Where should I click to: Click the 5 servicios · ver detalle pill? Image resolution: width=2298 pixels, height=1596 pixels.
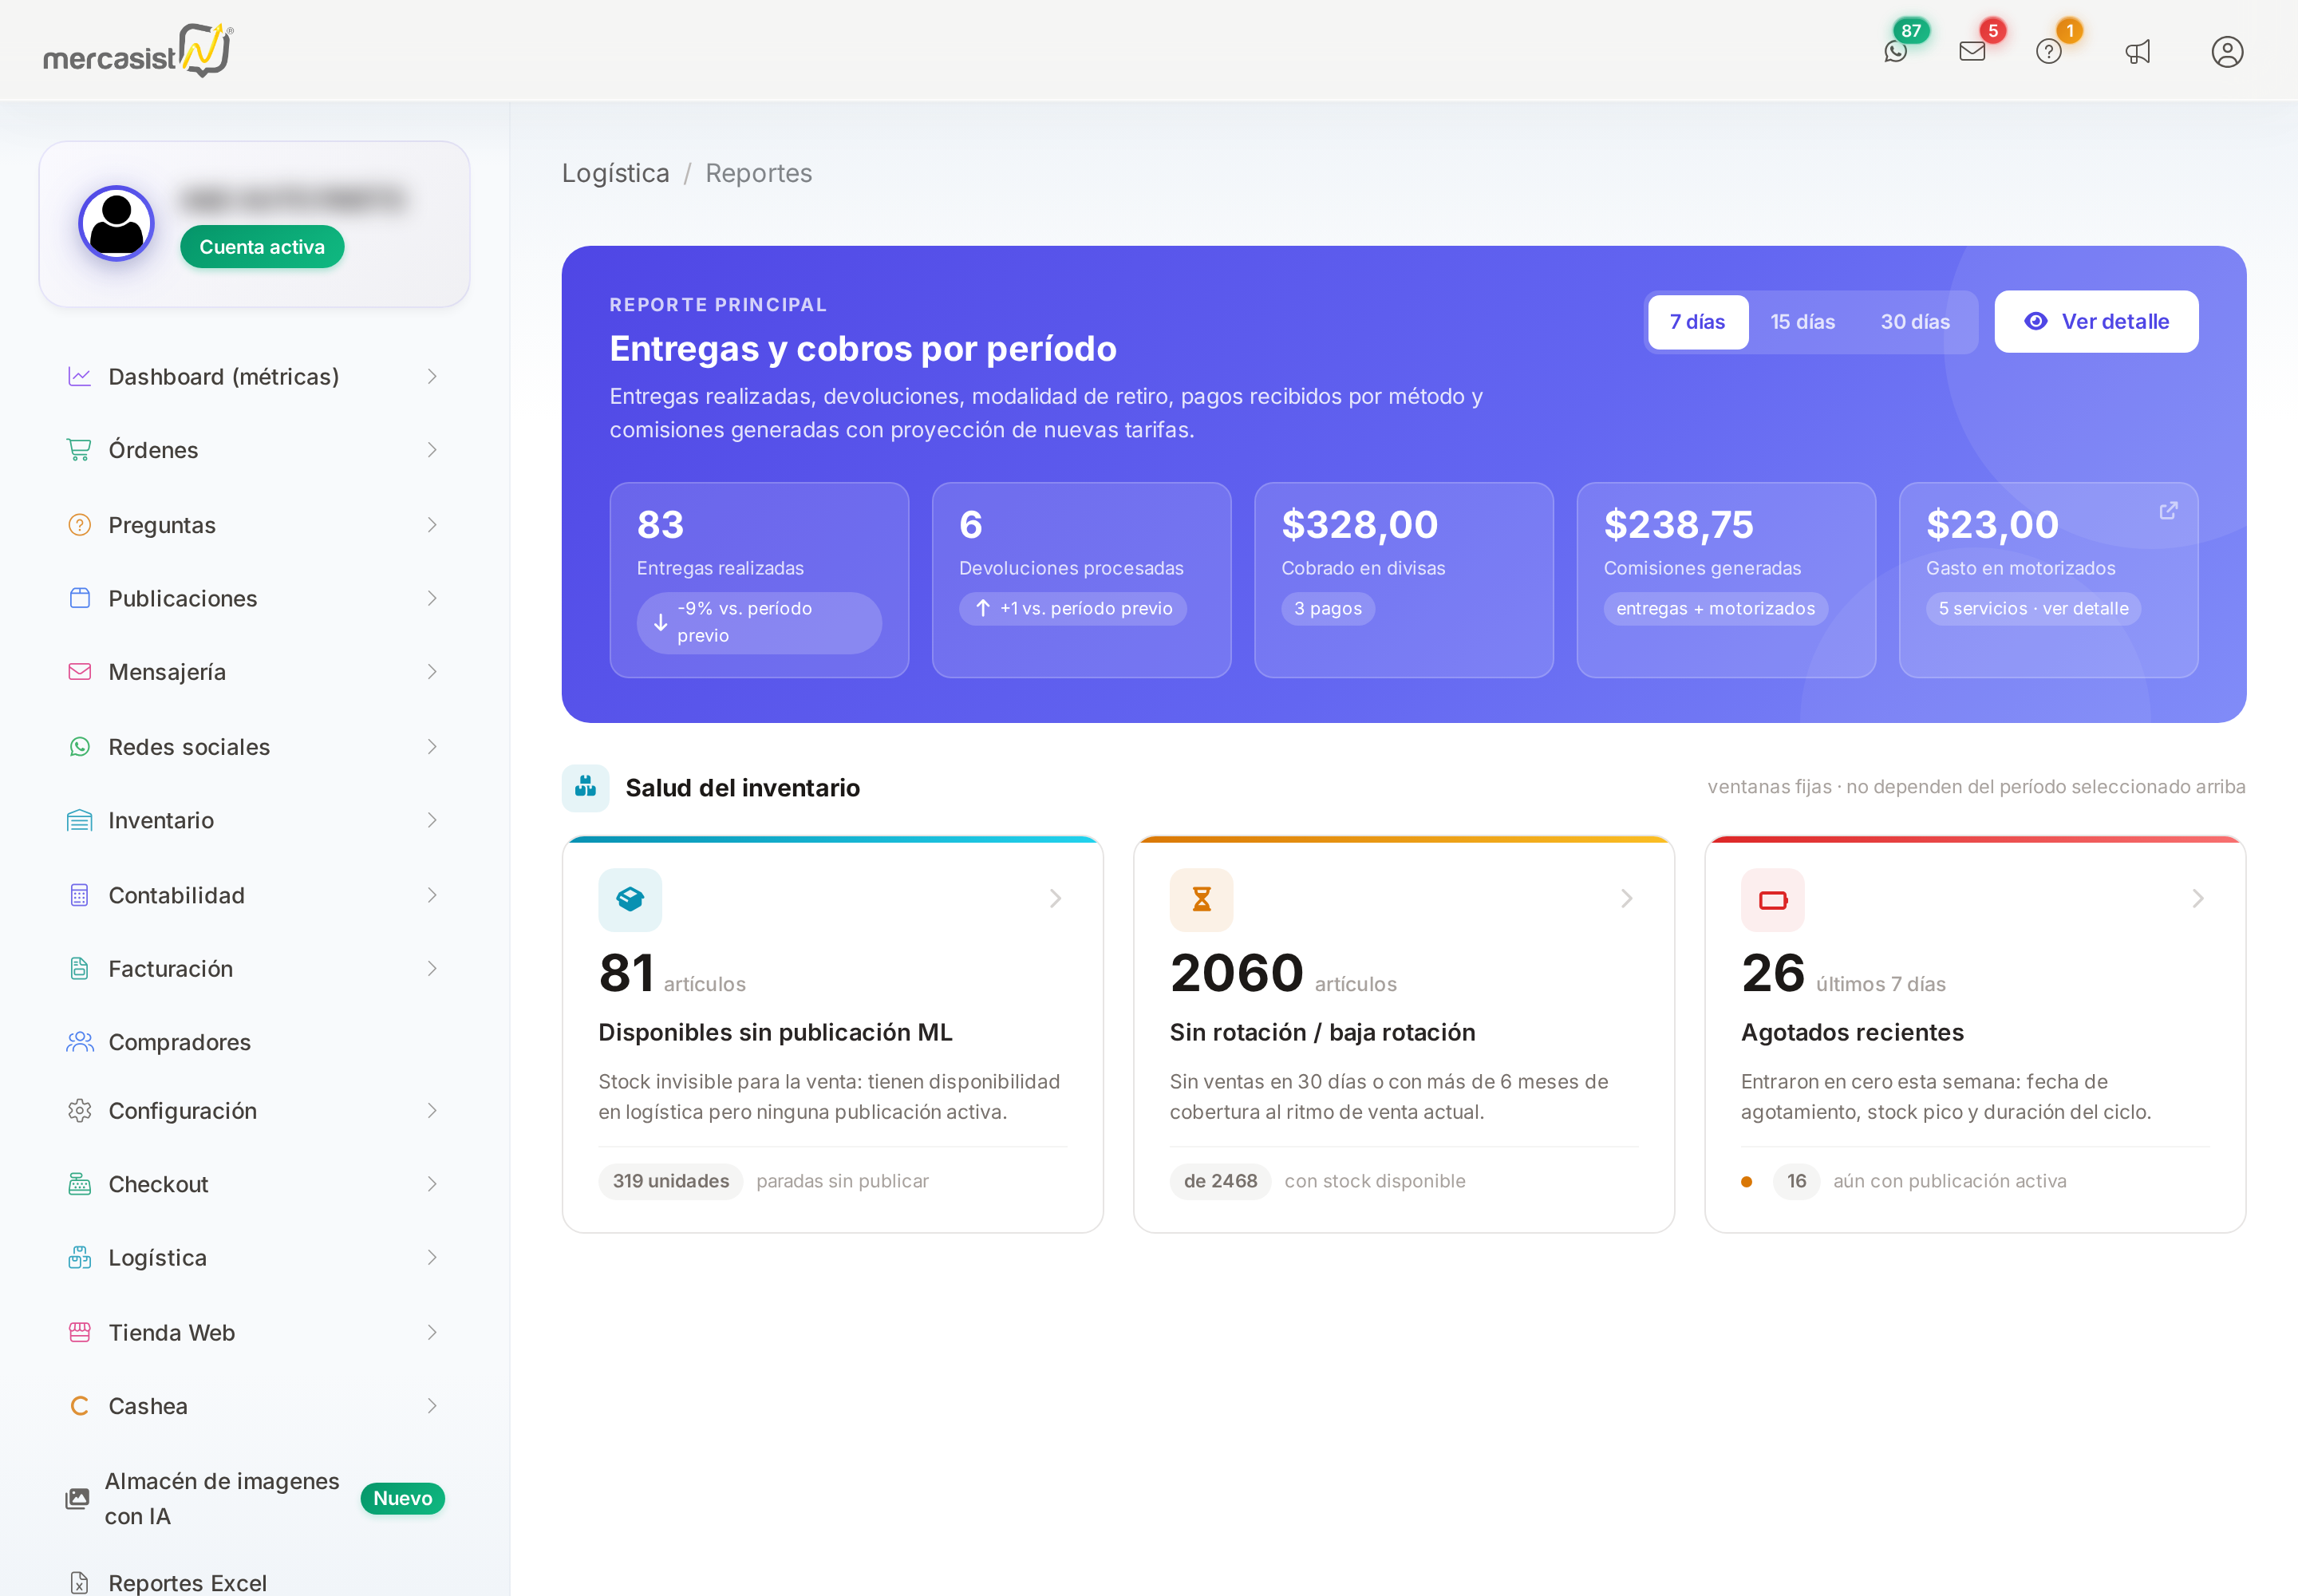[x=2033, y=609]
